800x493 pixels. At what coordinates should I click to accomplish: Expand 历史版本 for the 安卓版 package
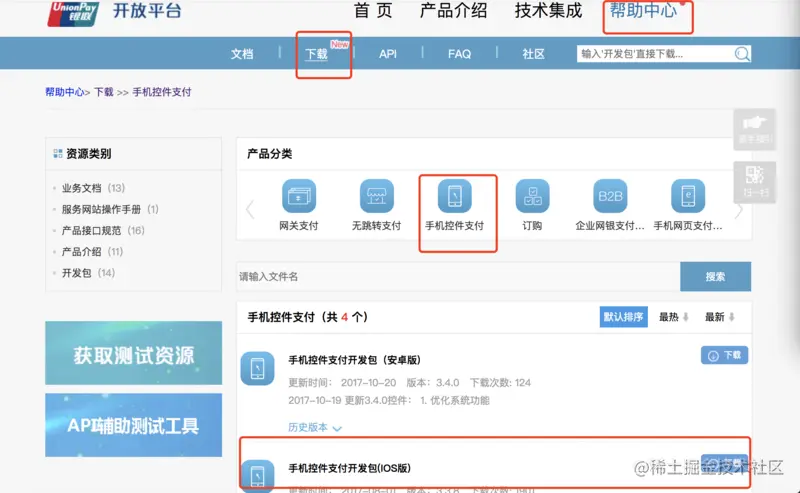point(314,428)
